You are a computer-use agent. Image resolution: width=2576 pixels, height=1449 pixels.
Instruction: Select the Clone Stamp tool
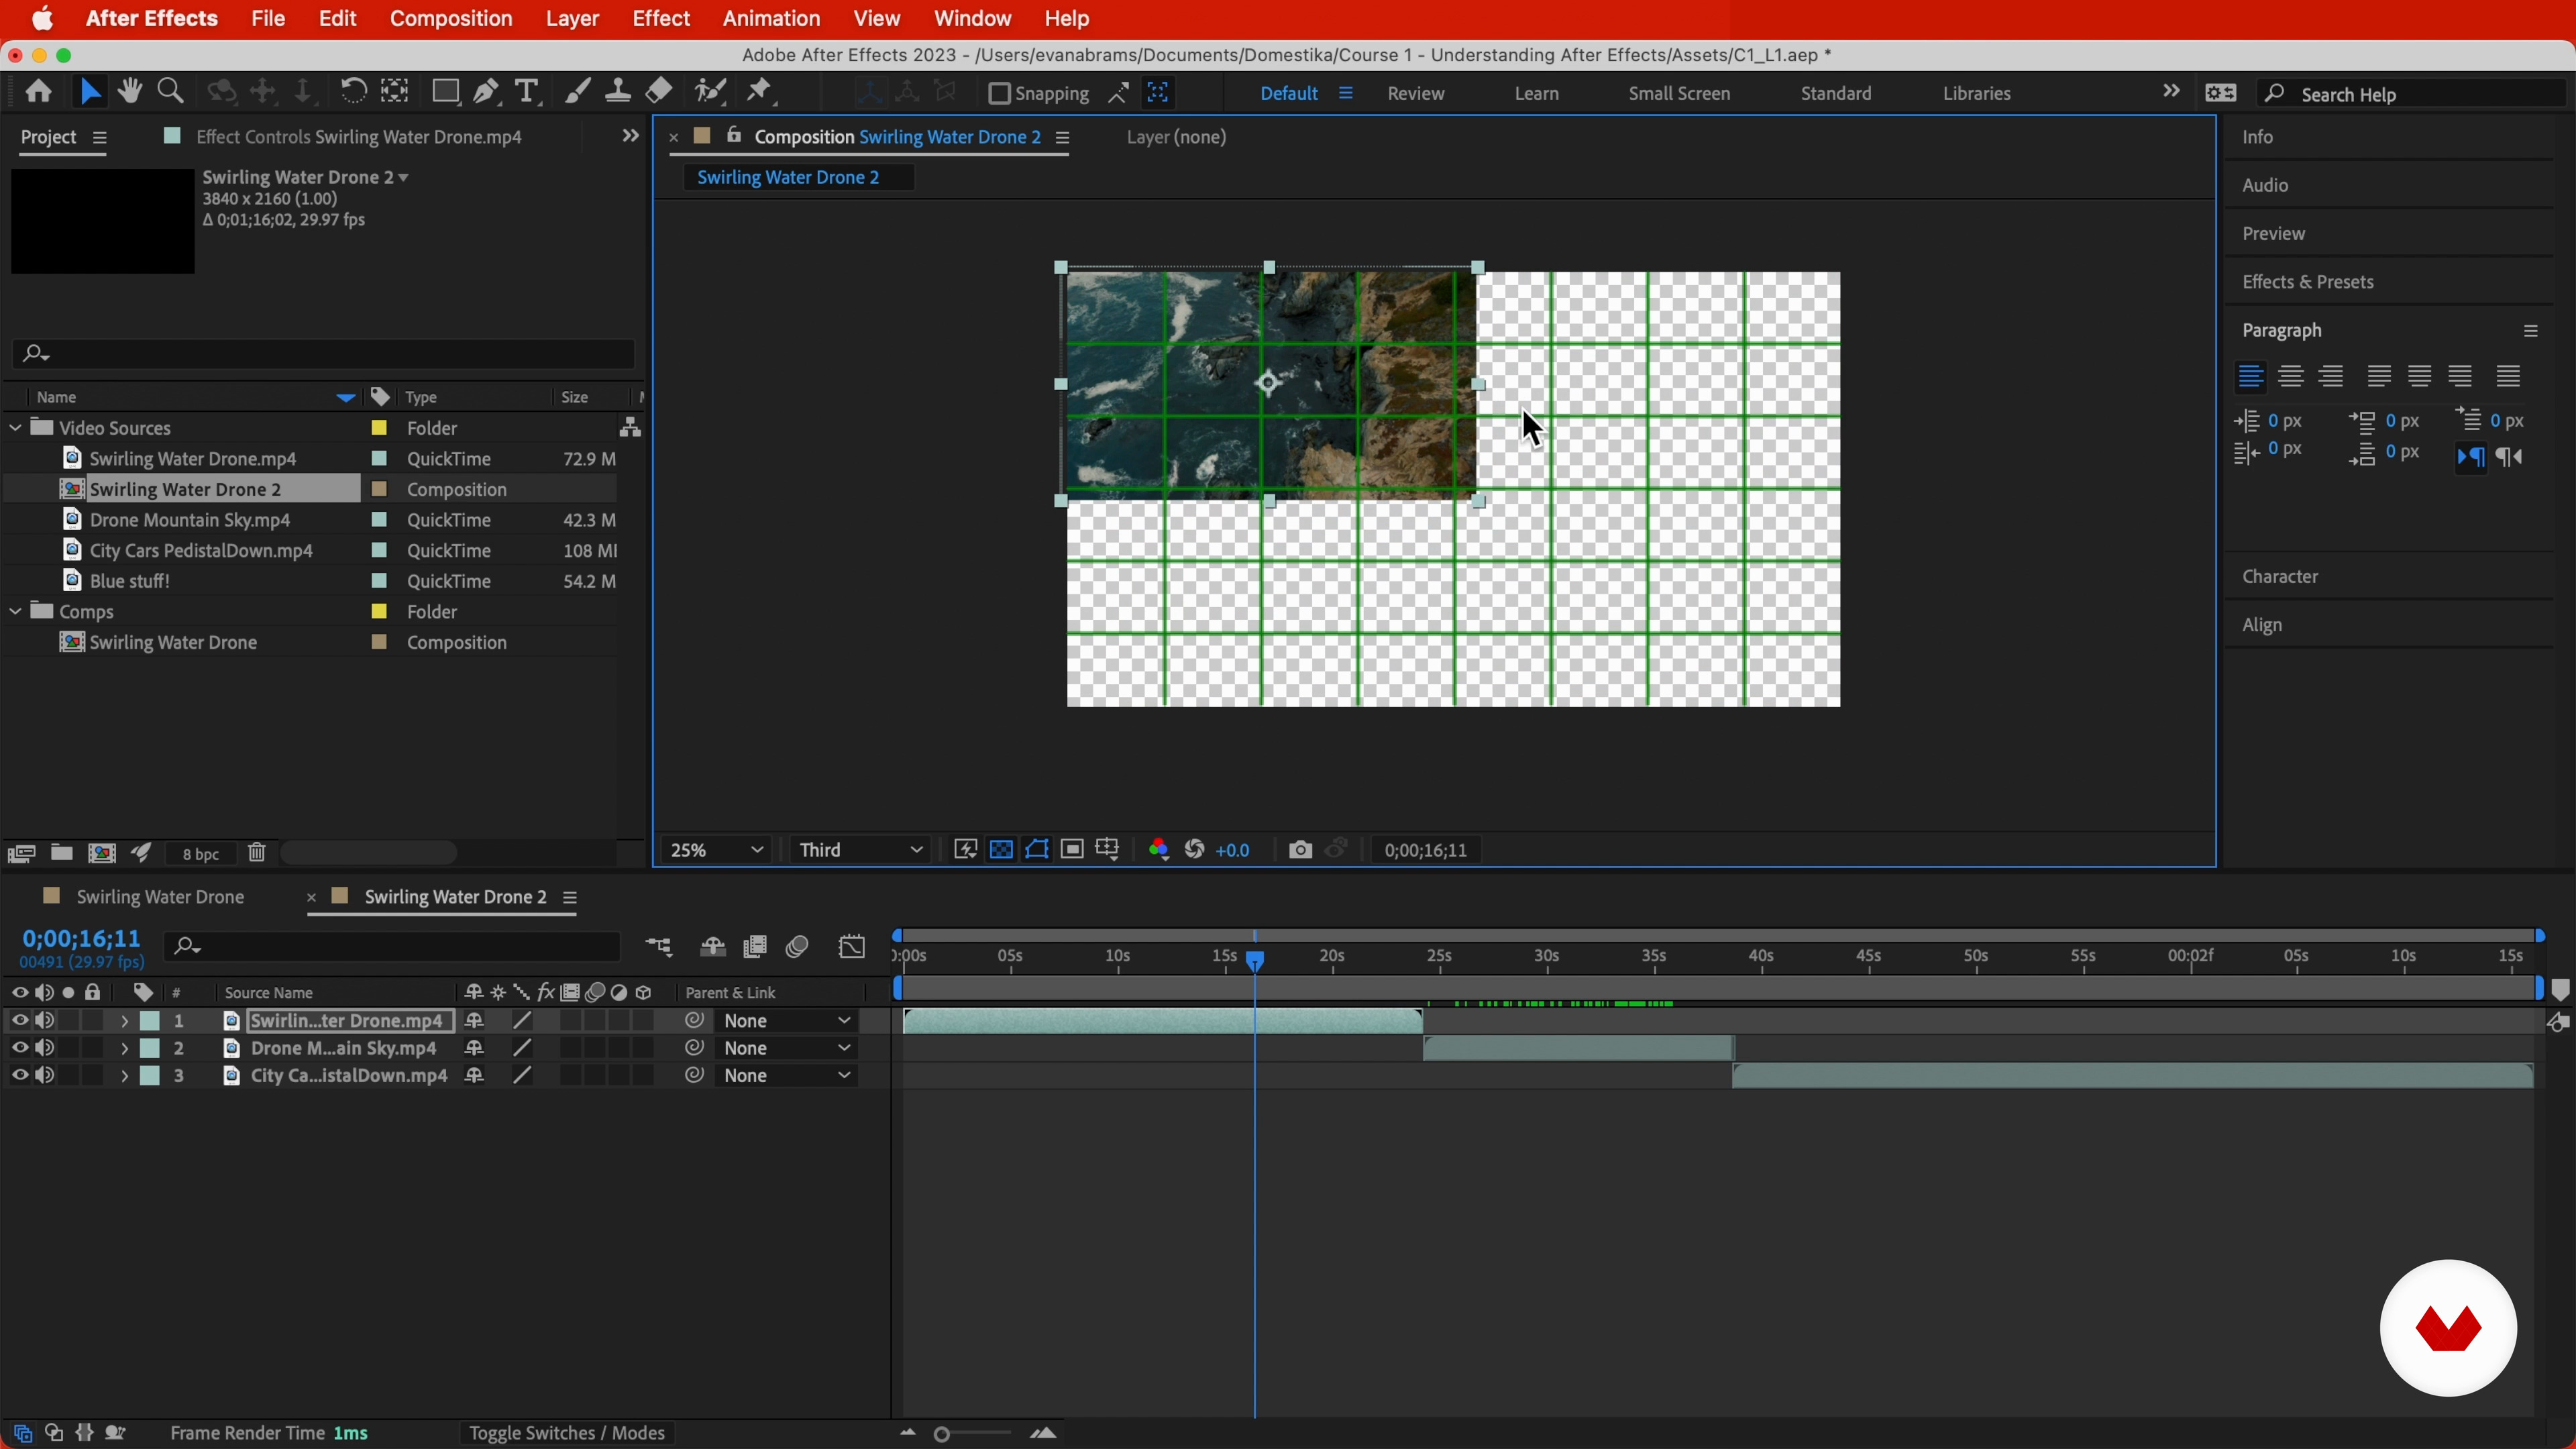coord(617,92)
